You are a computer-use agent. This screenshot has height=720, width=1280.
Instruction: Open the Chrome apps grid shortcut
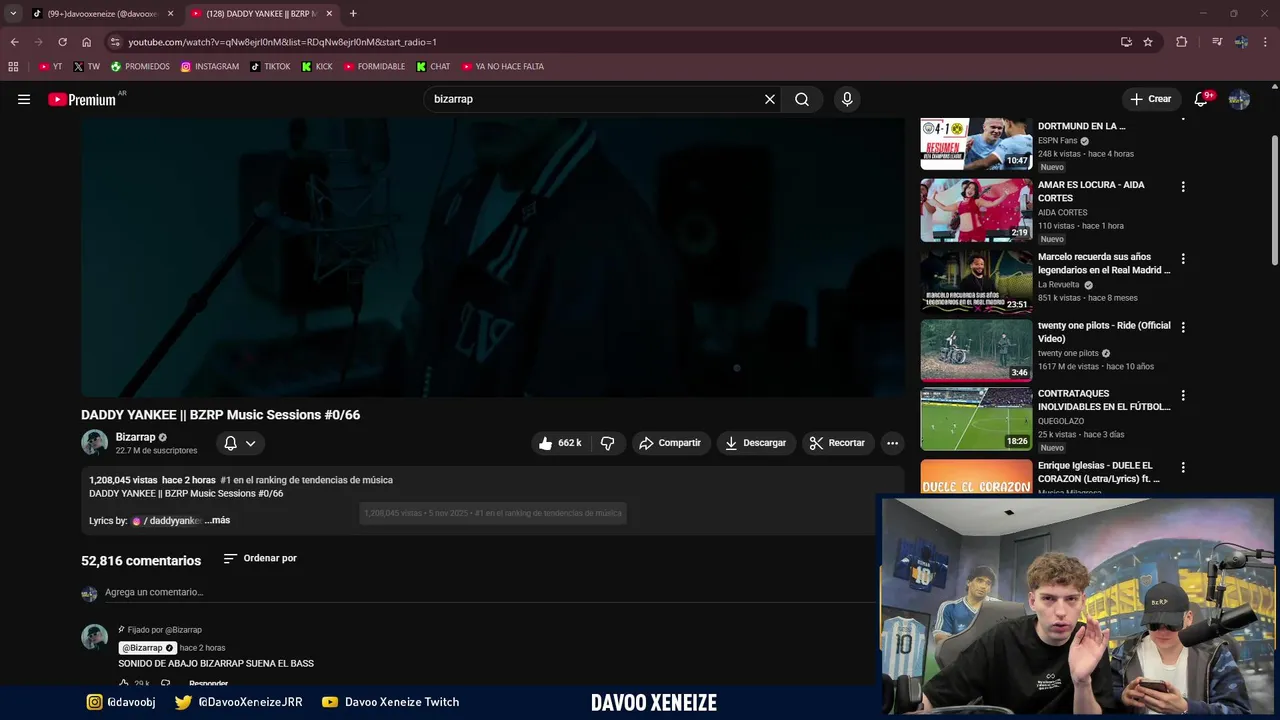coord(13,67)
